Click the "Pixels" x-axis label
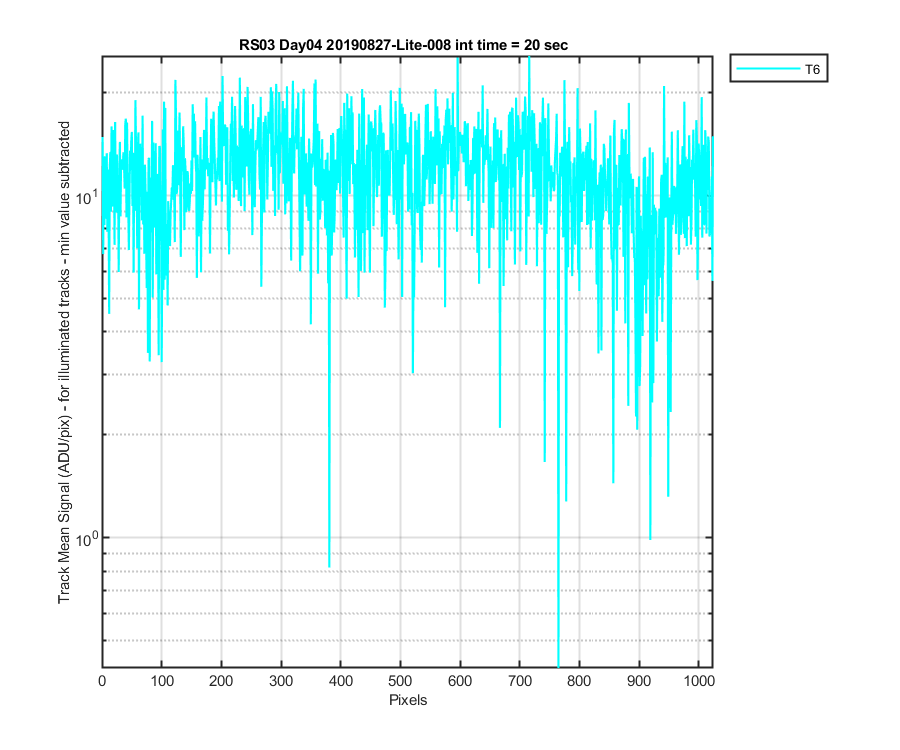This screenshot has width=900, height=750. tap(408, 700)
